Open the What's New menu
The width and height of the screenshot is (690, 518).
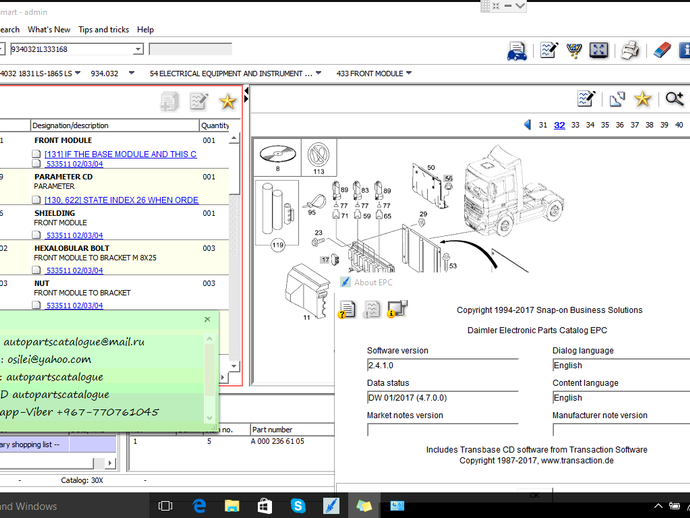[49, 29]
